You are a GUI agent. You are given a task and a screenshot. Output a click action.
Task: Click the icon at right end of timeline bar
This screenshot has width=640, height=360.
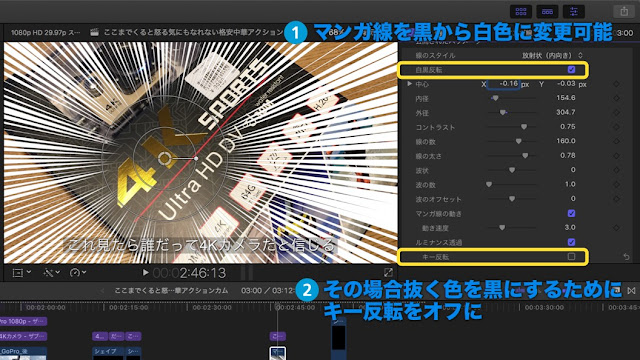coord(631,291)
